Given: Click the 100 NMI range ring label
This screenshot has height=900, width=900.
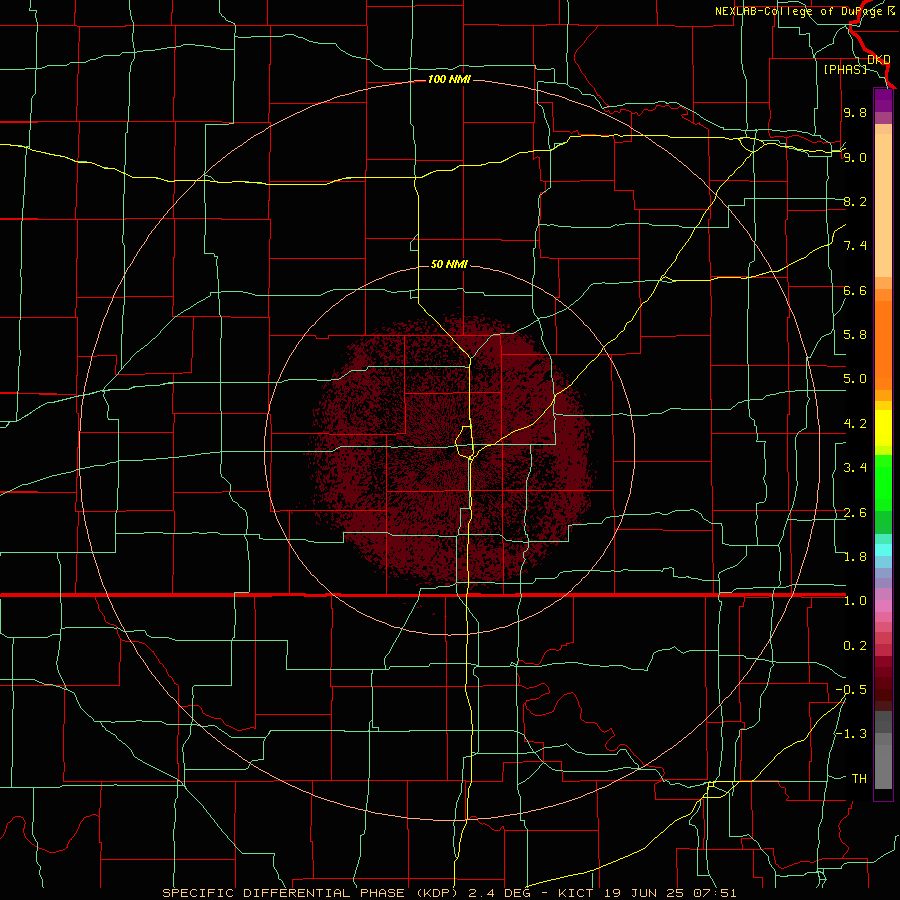Looking at the screenshot, I should coord(449,79).
